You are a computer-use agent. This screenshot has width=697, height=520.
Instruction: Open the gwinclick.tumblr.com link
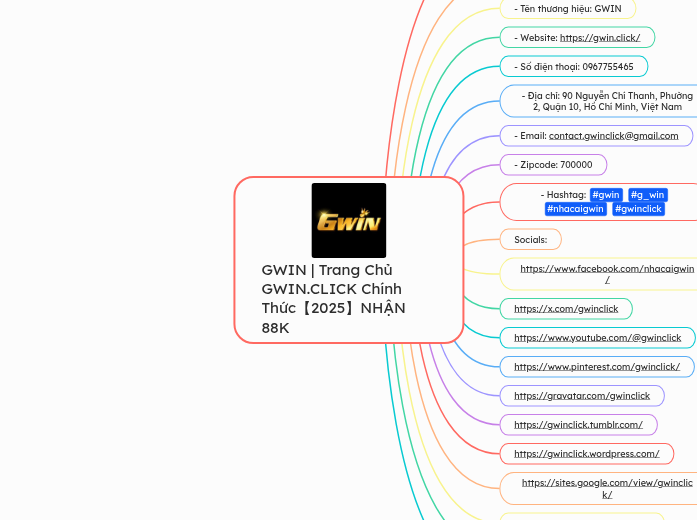pos(578,425)
